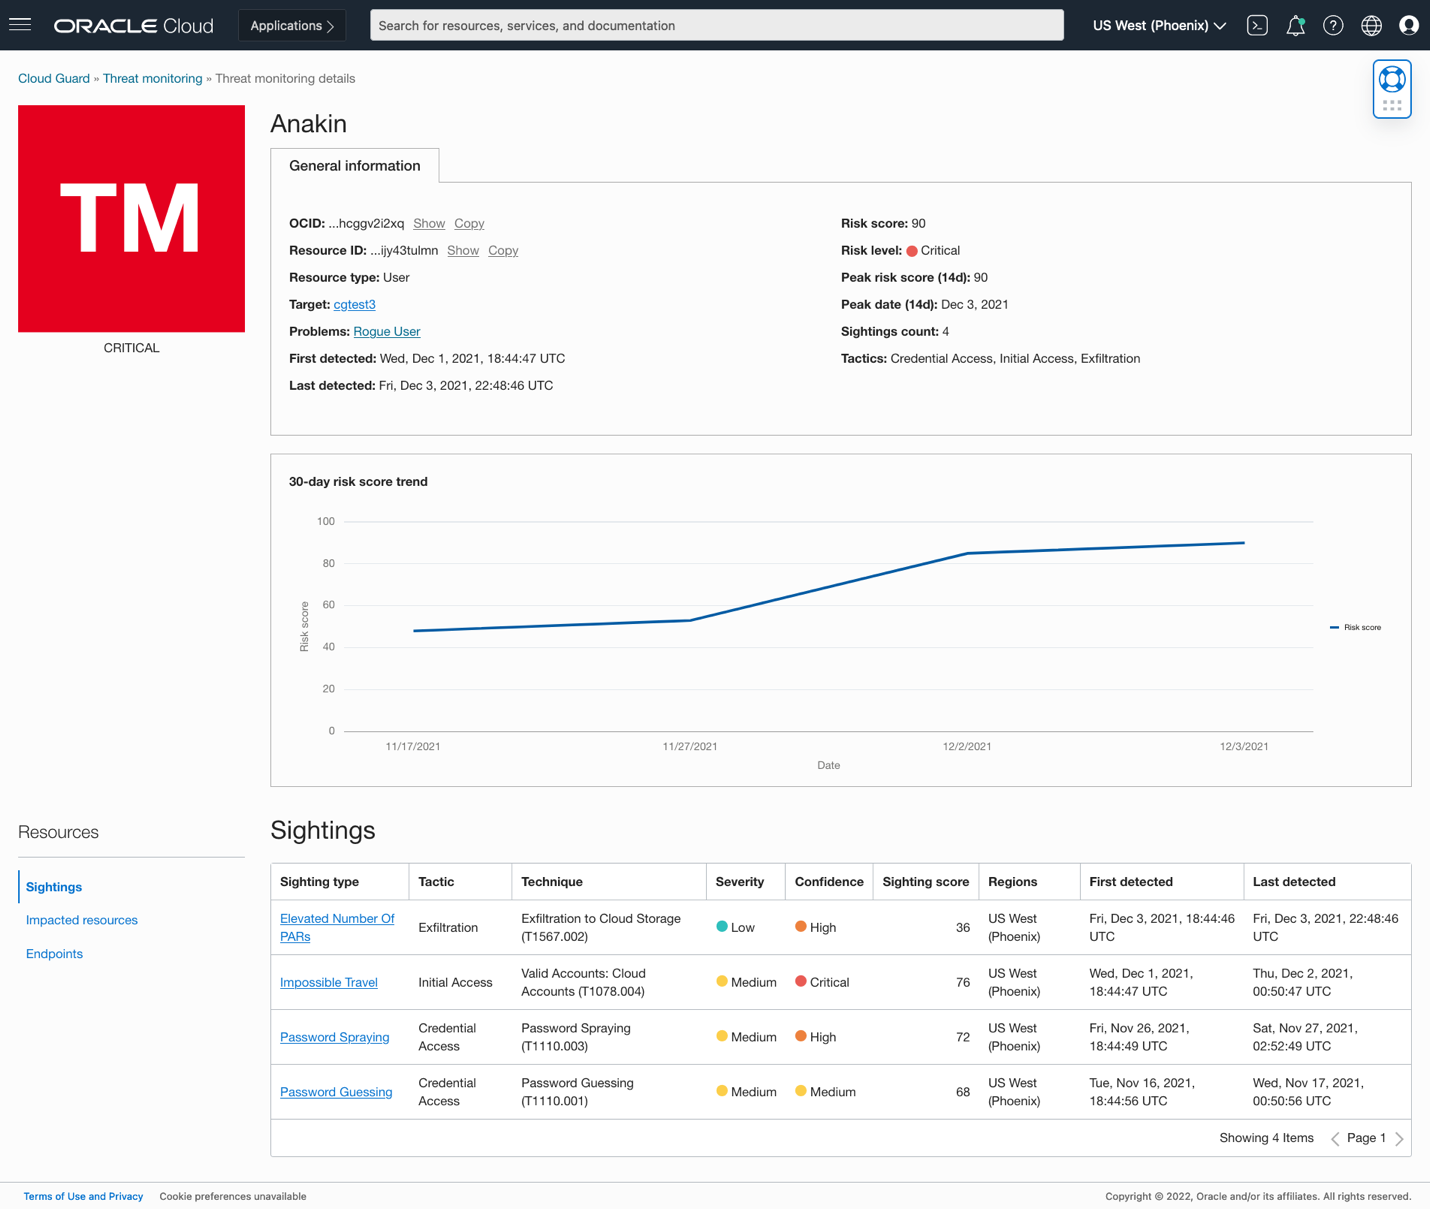This screenshot has width=1430, height=1210.
Task: Open the cgtest3 target link
Action: 354,305
